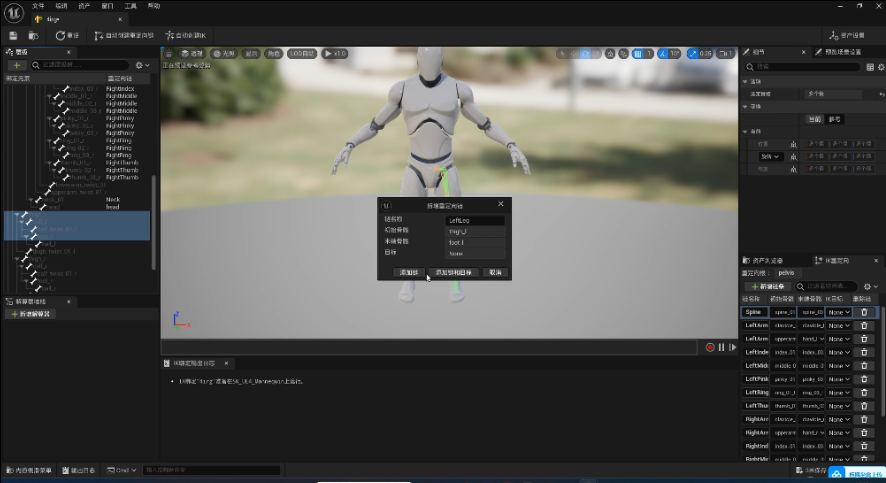The width and height of the screenshot is (886, 483).
Task: Open the LOD Auto dropdown
Action: 302,54
